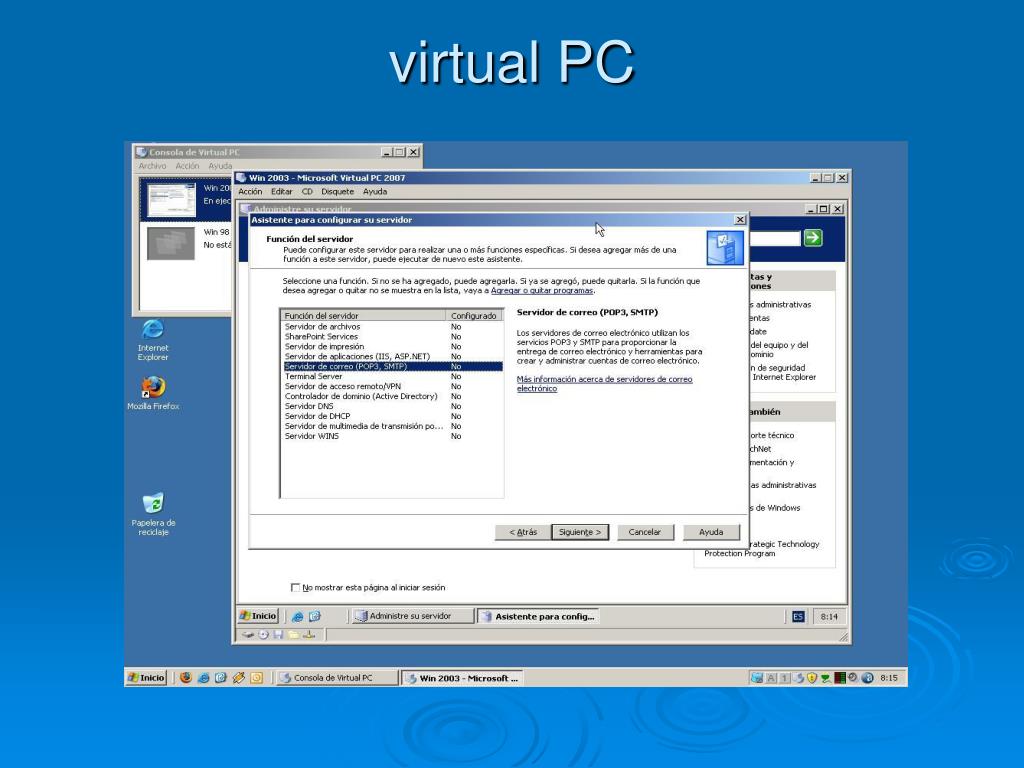This screenshot has height=768, width=1024.
Task: Select 'Servidor de archivos' in the list
Action: coord(392,327)
